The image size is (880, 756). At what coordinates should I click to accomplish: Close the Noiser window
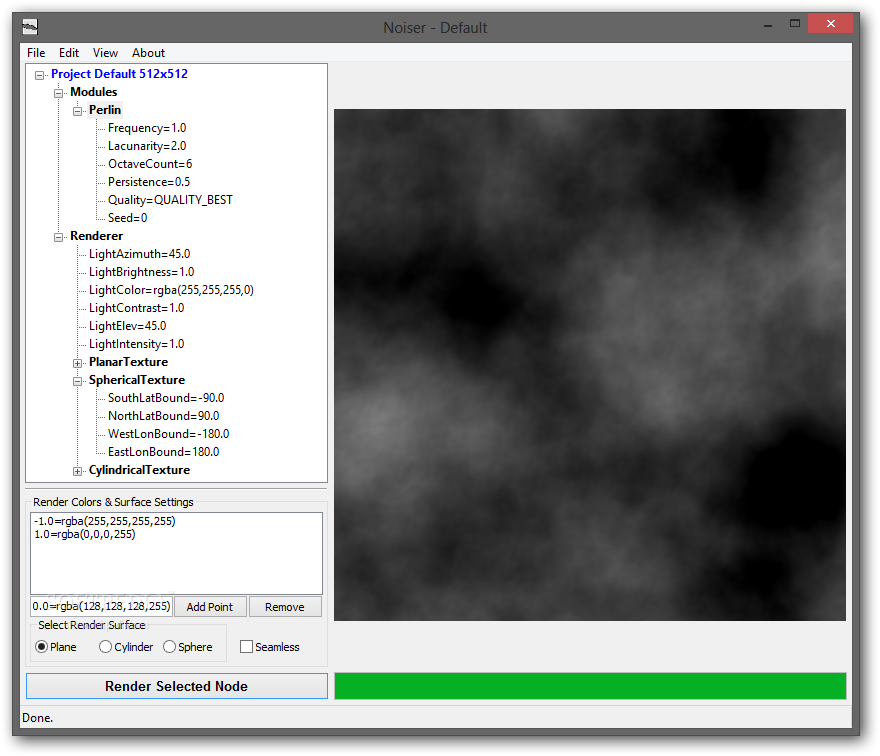(x=831, y=24)
